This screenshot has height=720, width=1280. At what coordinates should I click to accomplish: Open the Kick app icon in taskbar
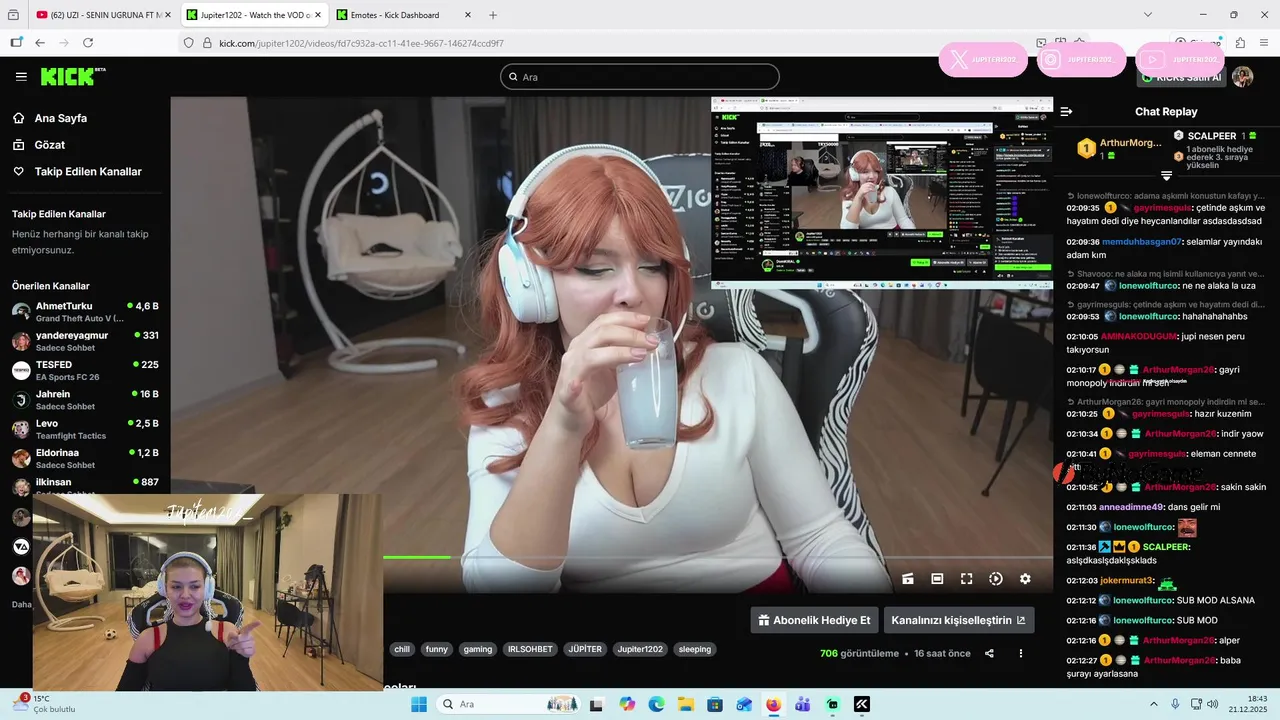click(x=861, y=704)
